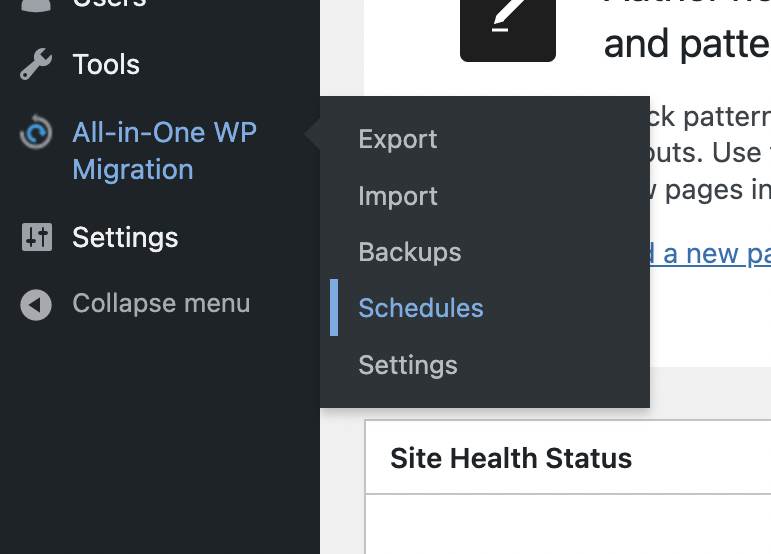
Task: Select Import in the migration submenu
Action: (398, 196)
